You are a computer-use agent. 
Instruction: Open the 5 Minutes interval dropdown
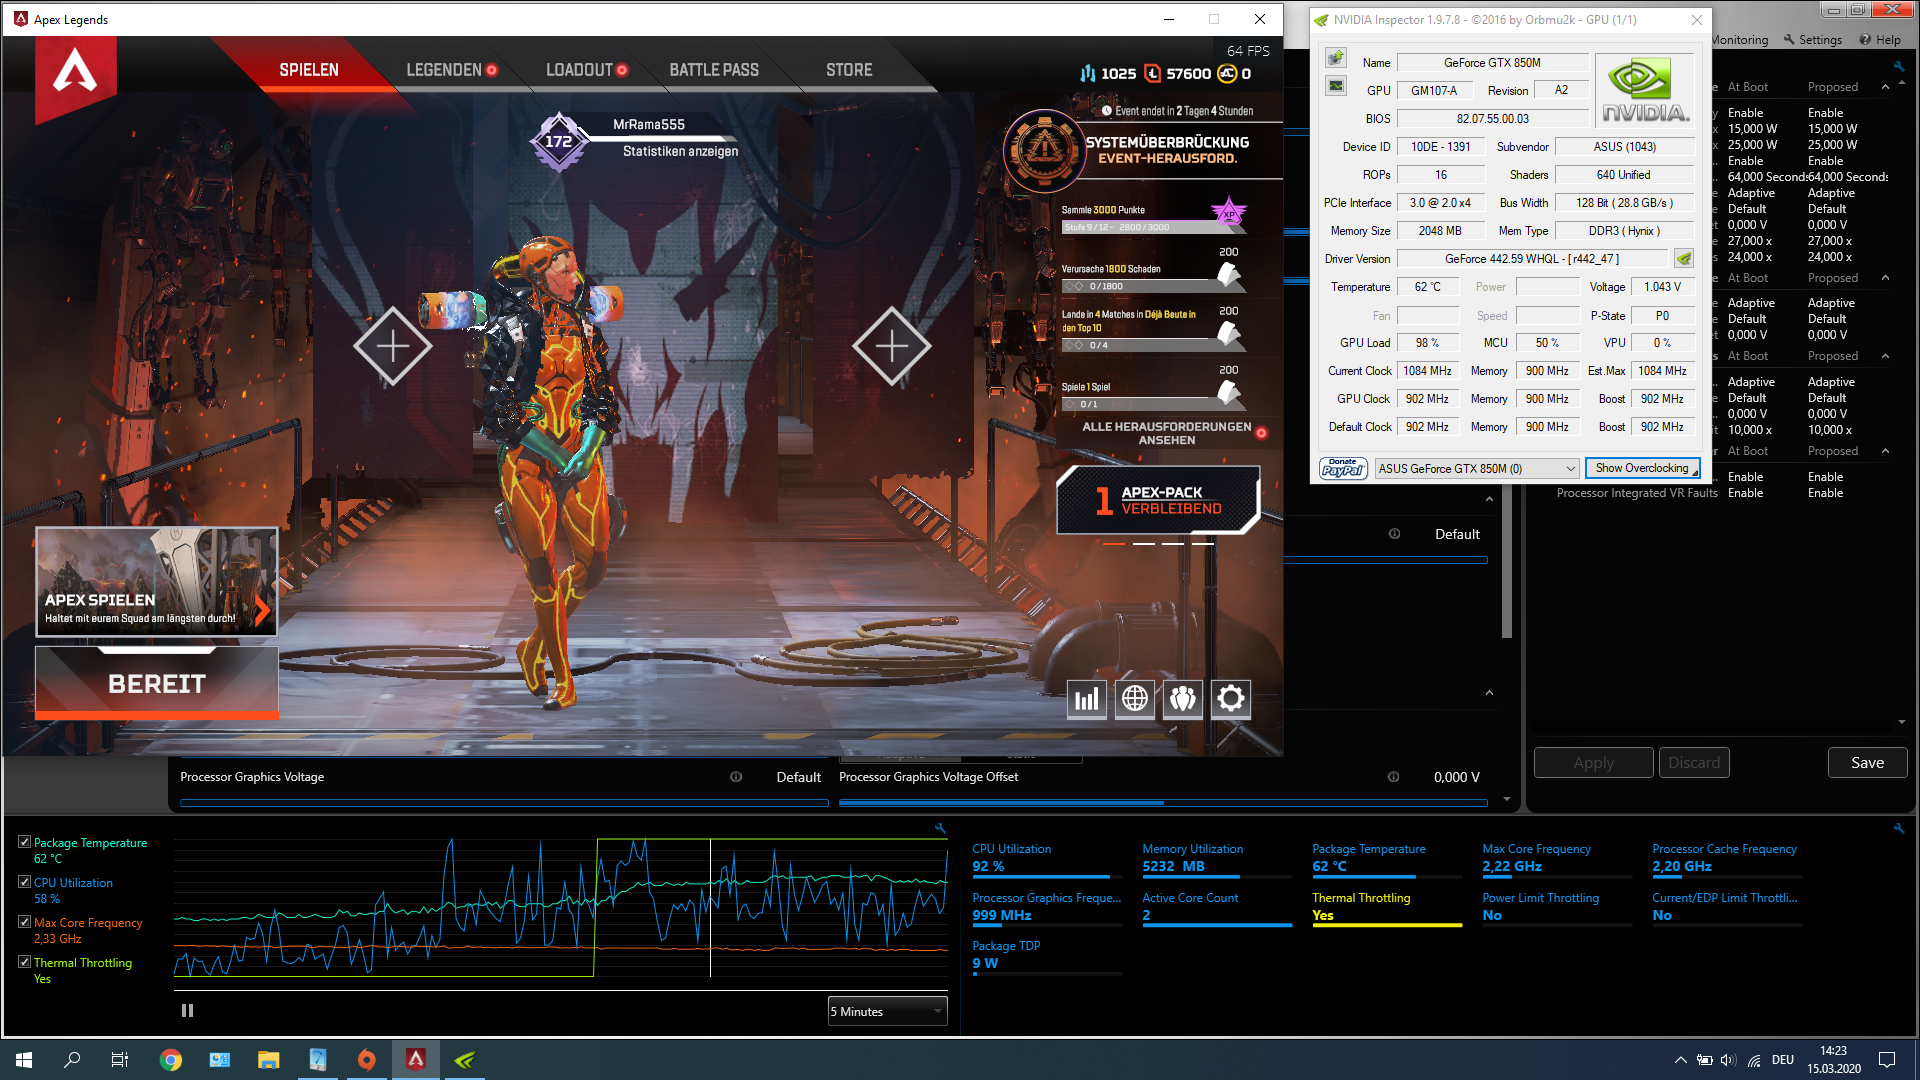(x=886, y=1011)
